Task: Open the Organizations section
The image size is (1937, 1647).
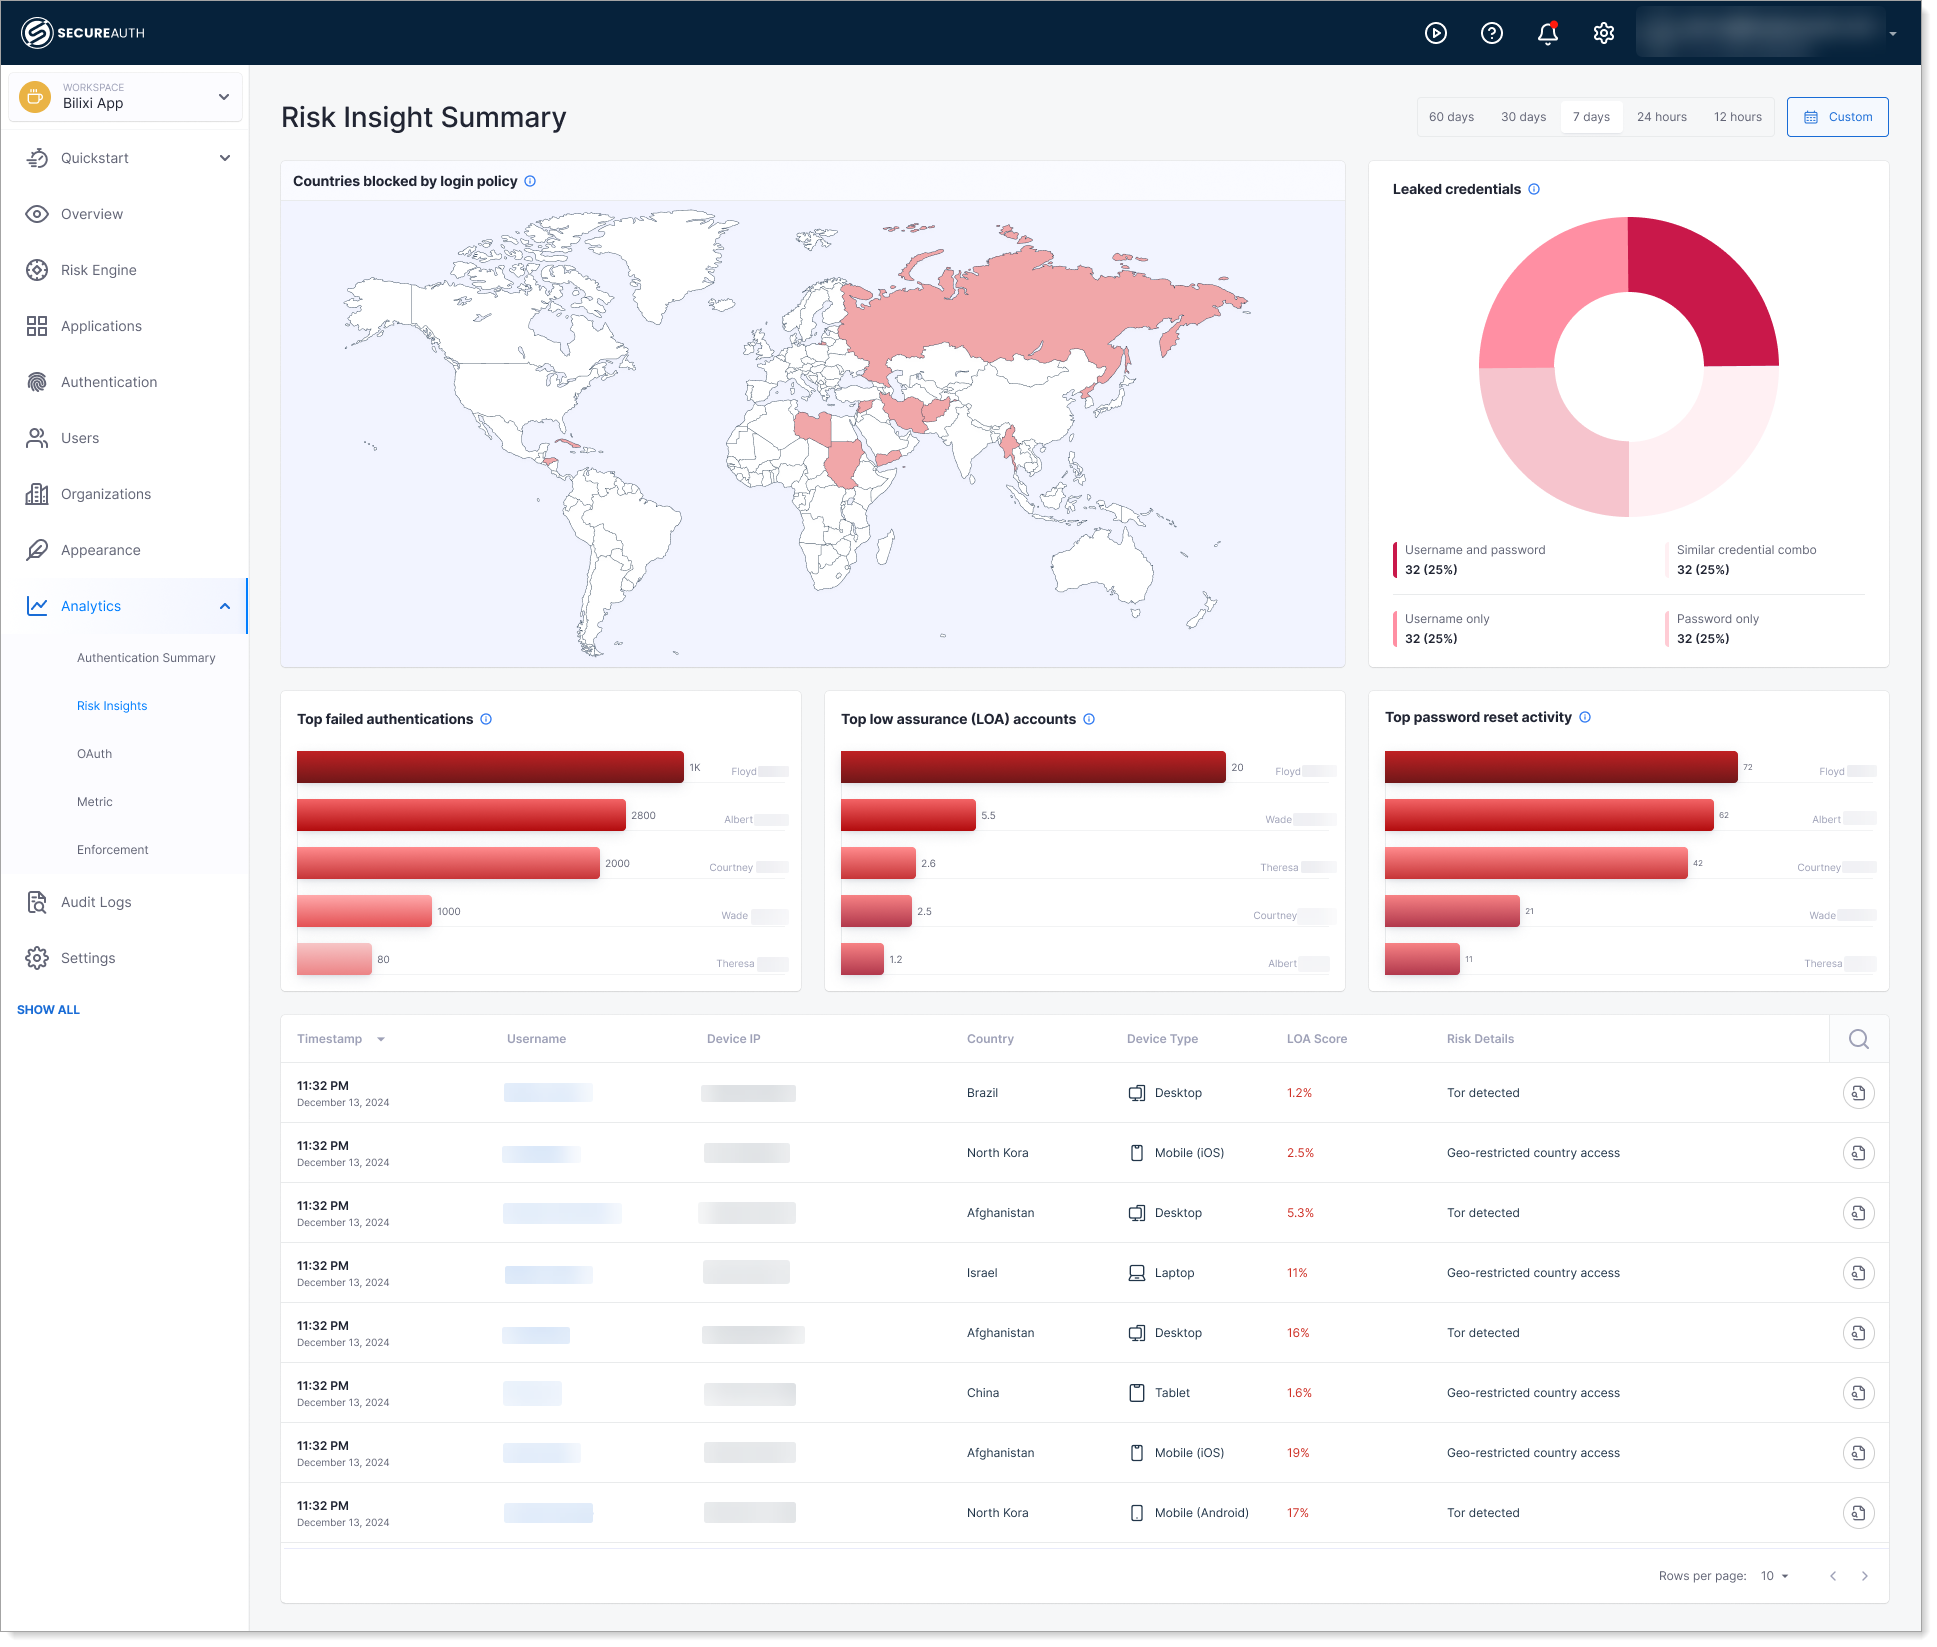Action: pos(104,493)
